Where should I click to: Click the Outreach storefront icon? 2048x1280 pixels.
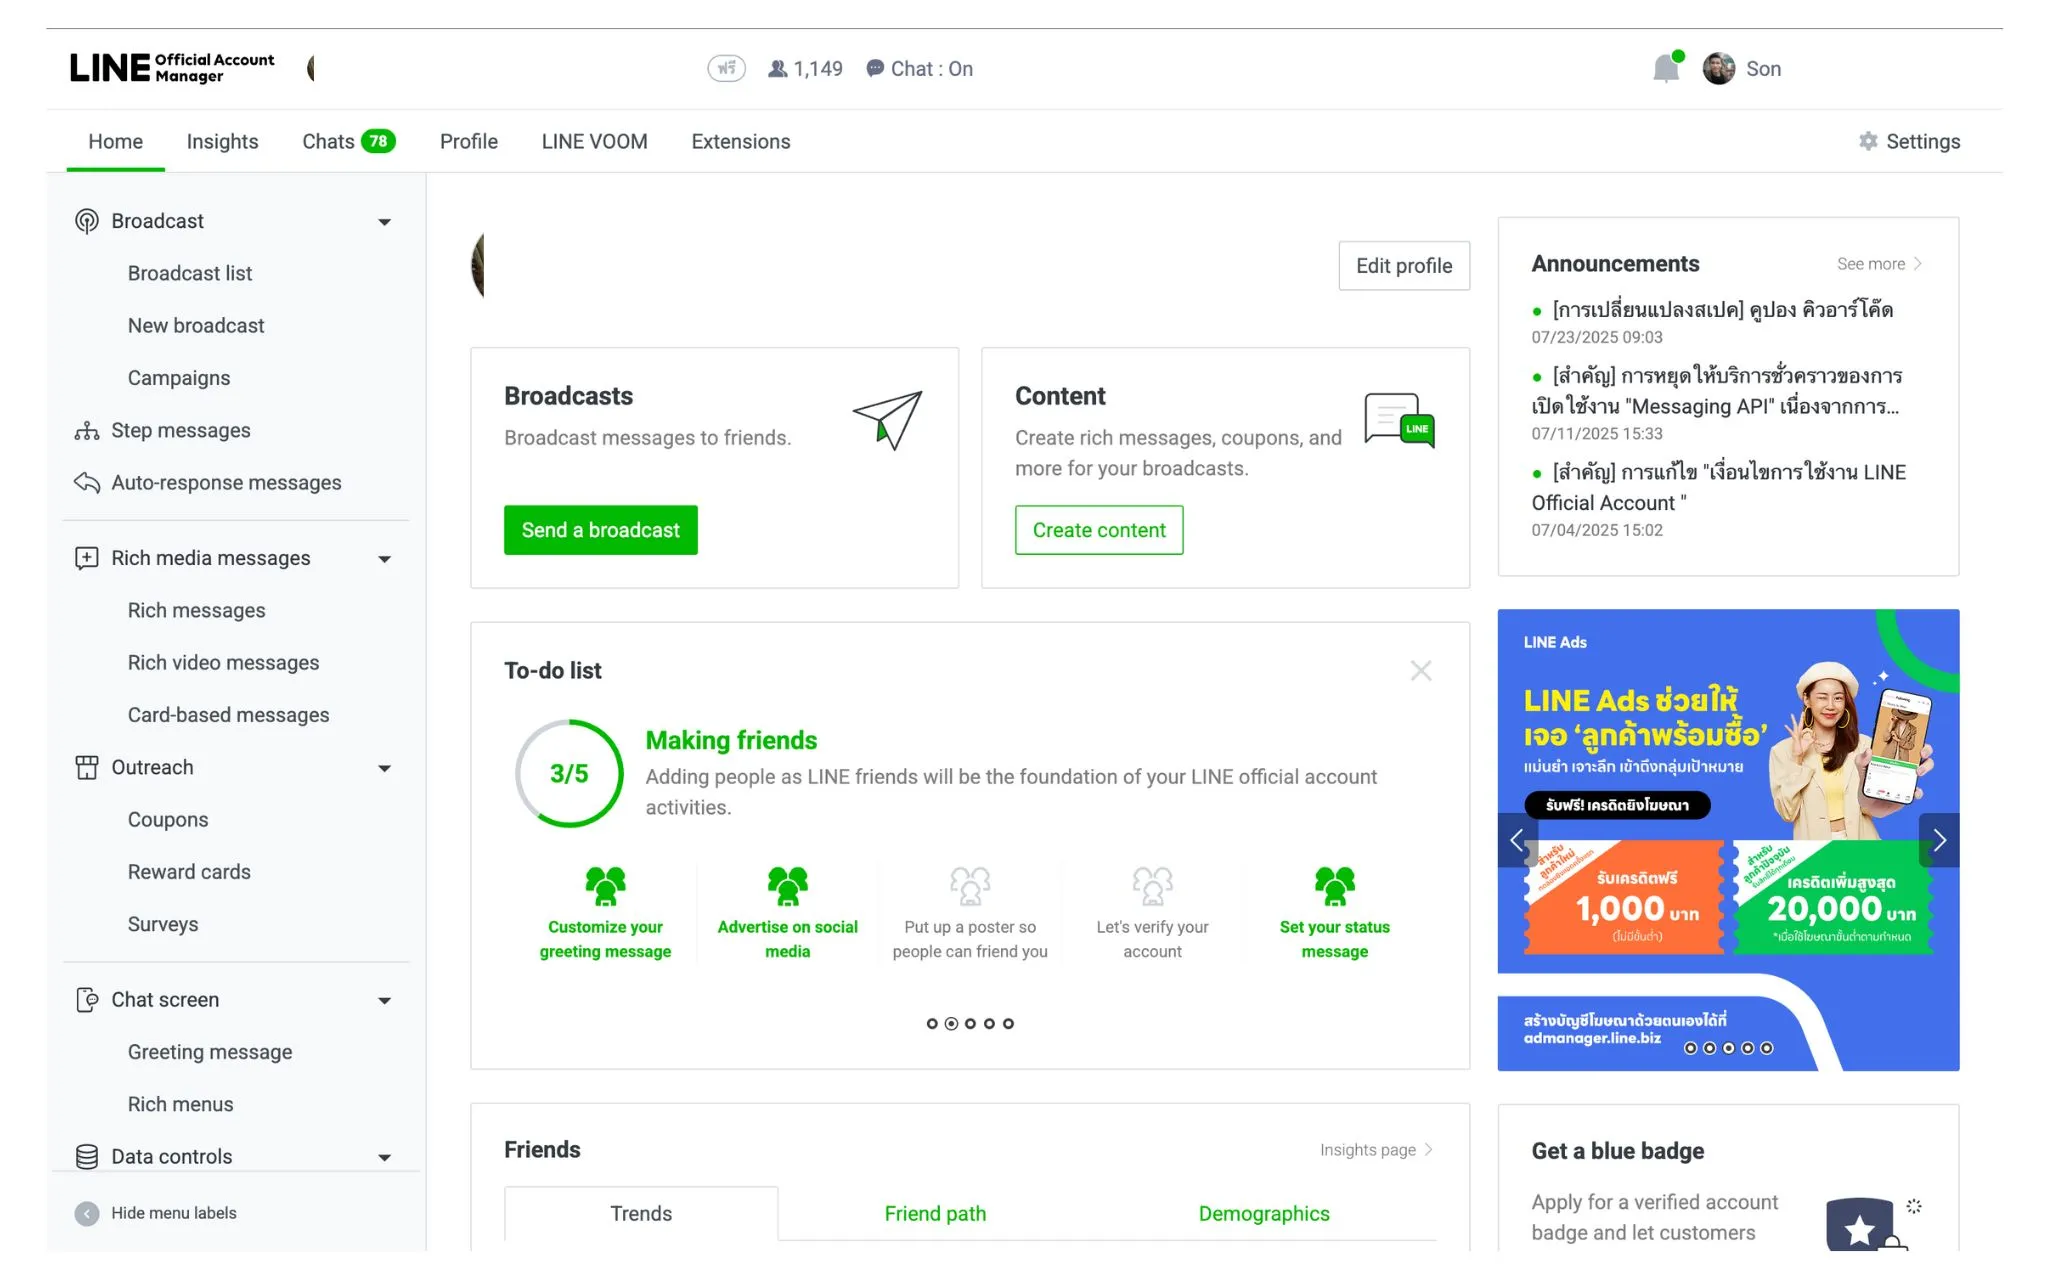click(x=87, y=767)
